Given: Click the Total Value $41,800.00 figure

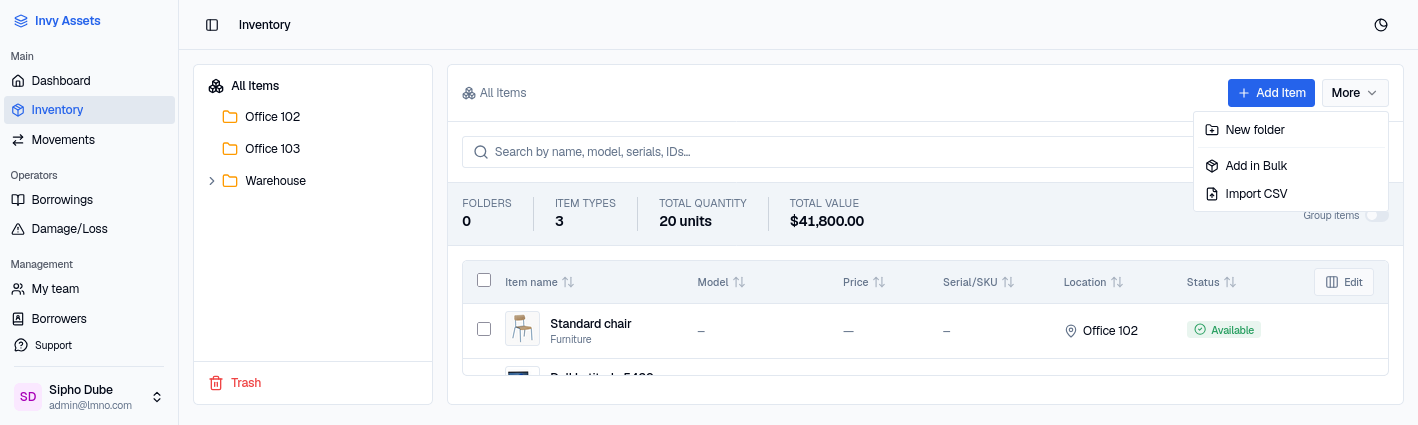Looking at the screenshot, I should pos(827,221).
